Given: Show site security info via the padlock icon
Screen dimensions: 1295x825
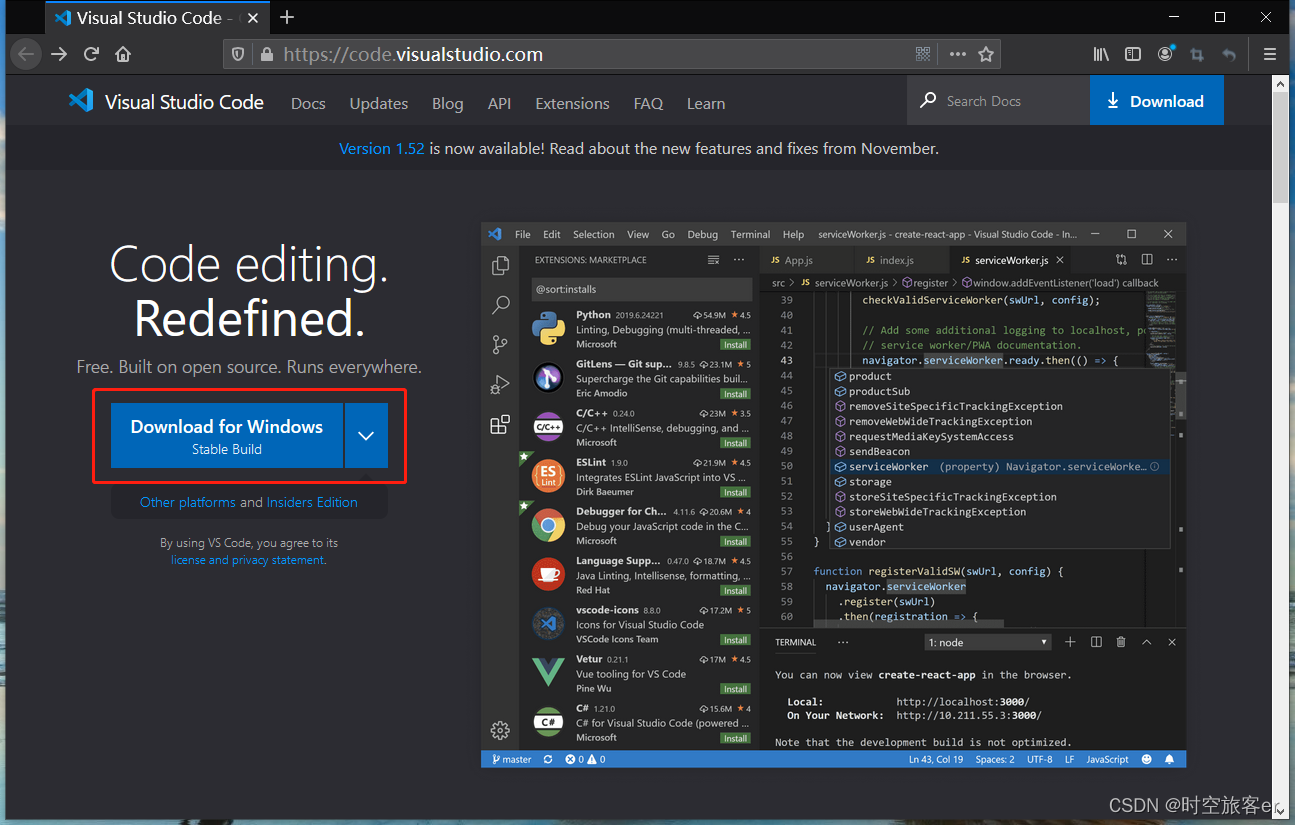Looking at the screenshot, I should 266,55.
